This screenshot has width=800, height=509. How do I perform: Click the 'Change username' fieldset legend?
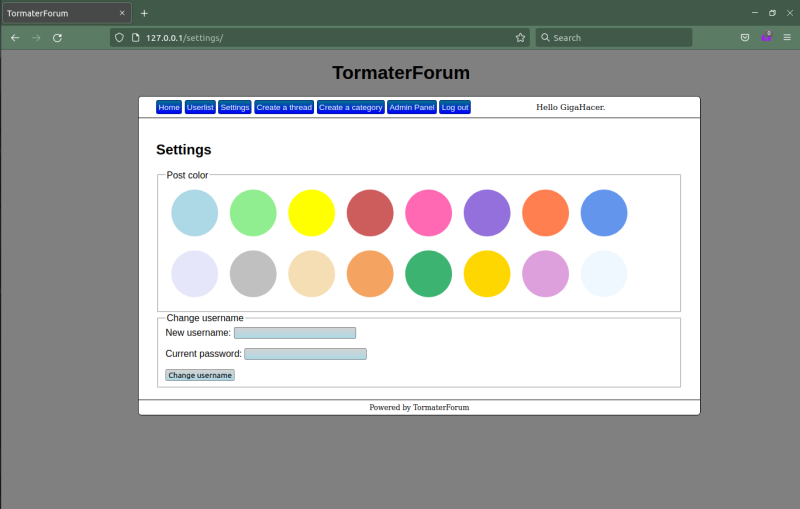[205, 318]
